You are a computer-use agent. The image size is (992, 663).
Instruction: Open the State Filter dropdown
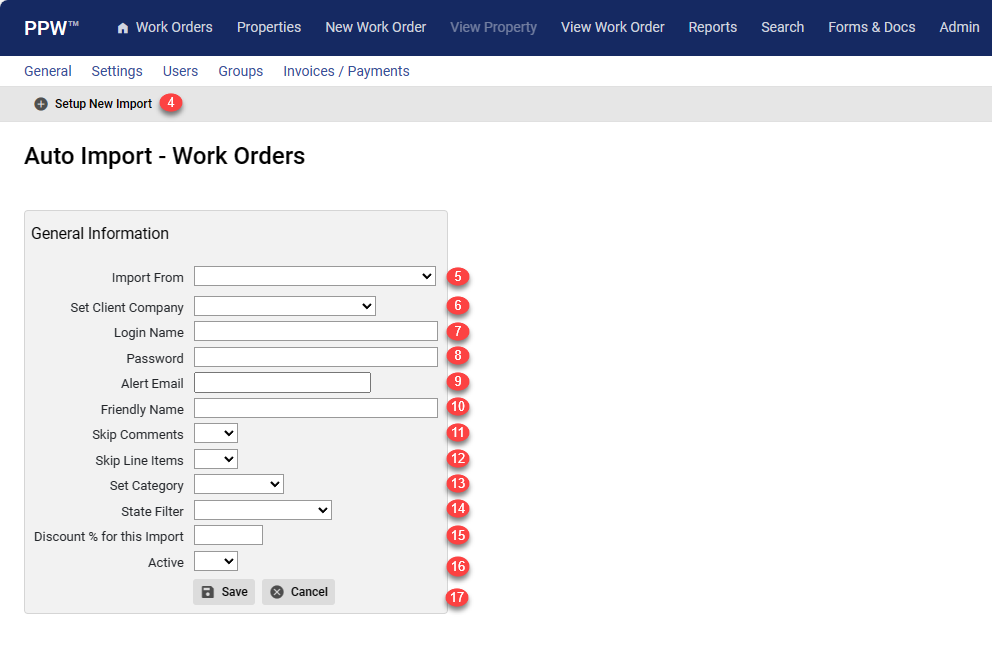(x=263, y=510)
